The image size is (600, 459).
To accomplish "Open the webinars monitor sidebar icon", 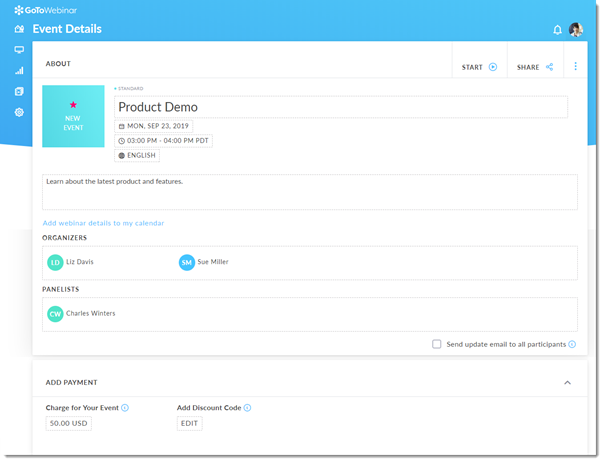I will coord(19,50).
